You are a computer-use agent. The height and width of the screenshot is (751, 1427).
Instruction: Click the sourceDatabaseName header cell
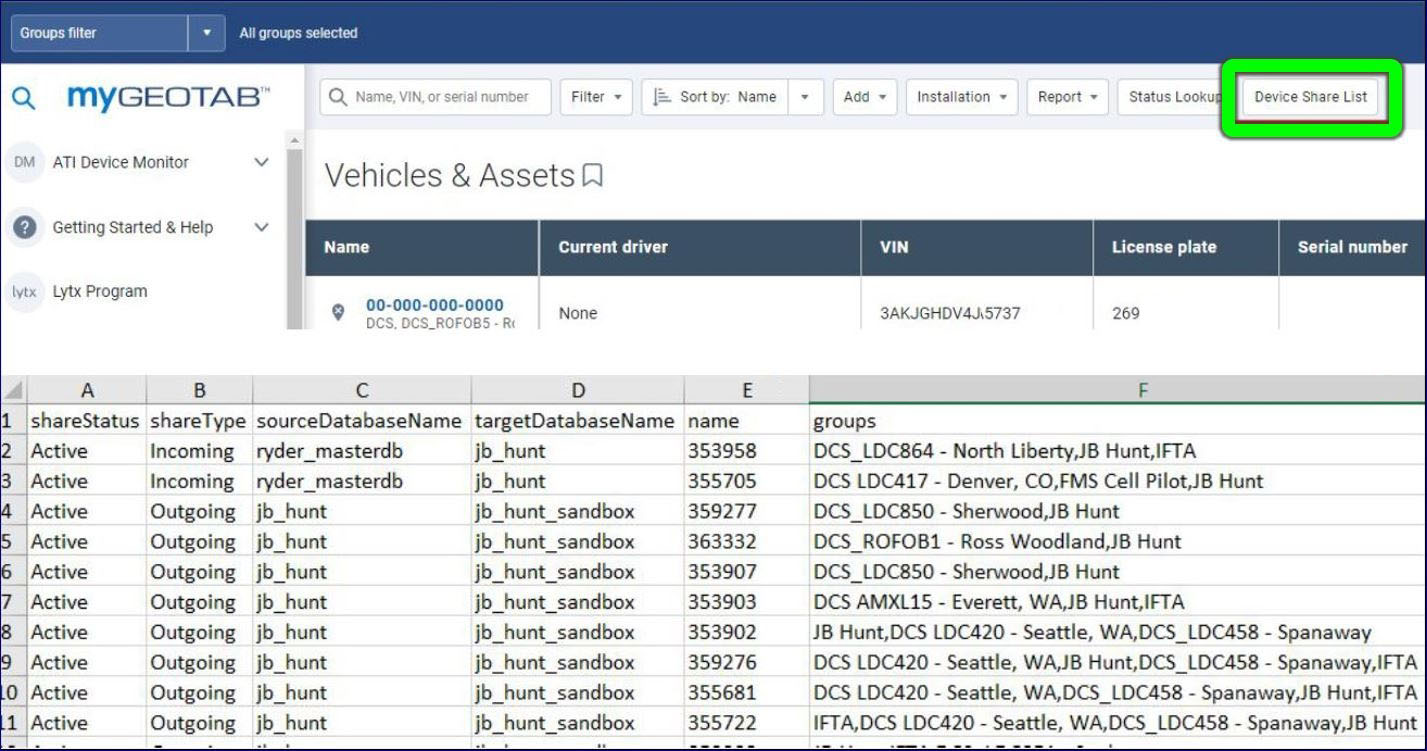(x=362, y=421)
